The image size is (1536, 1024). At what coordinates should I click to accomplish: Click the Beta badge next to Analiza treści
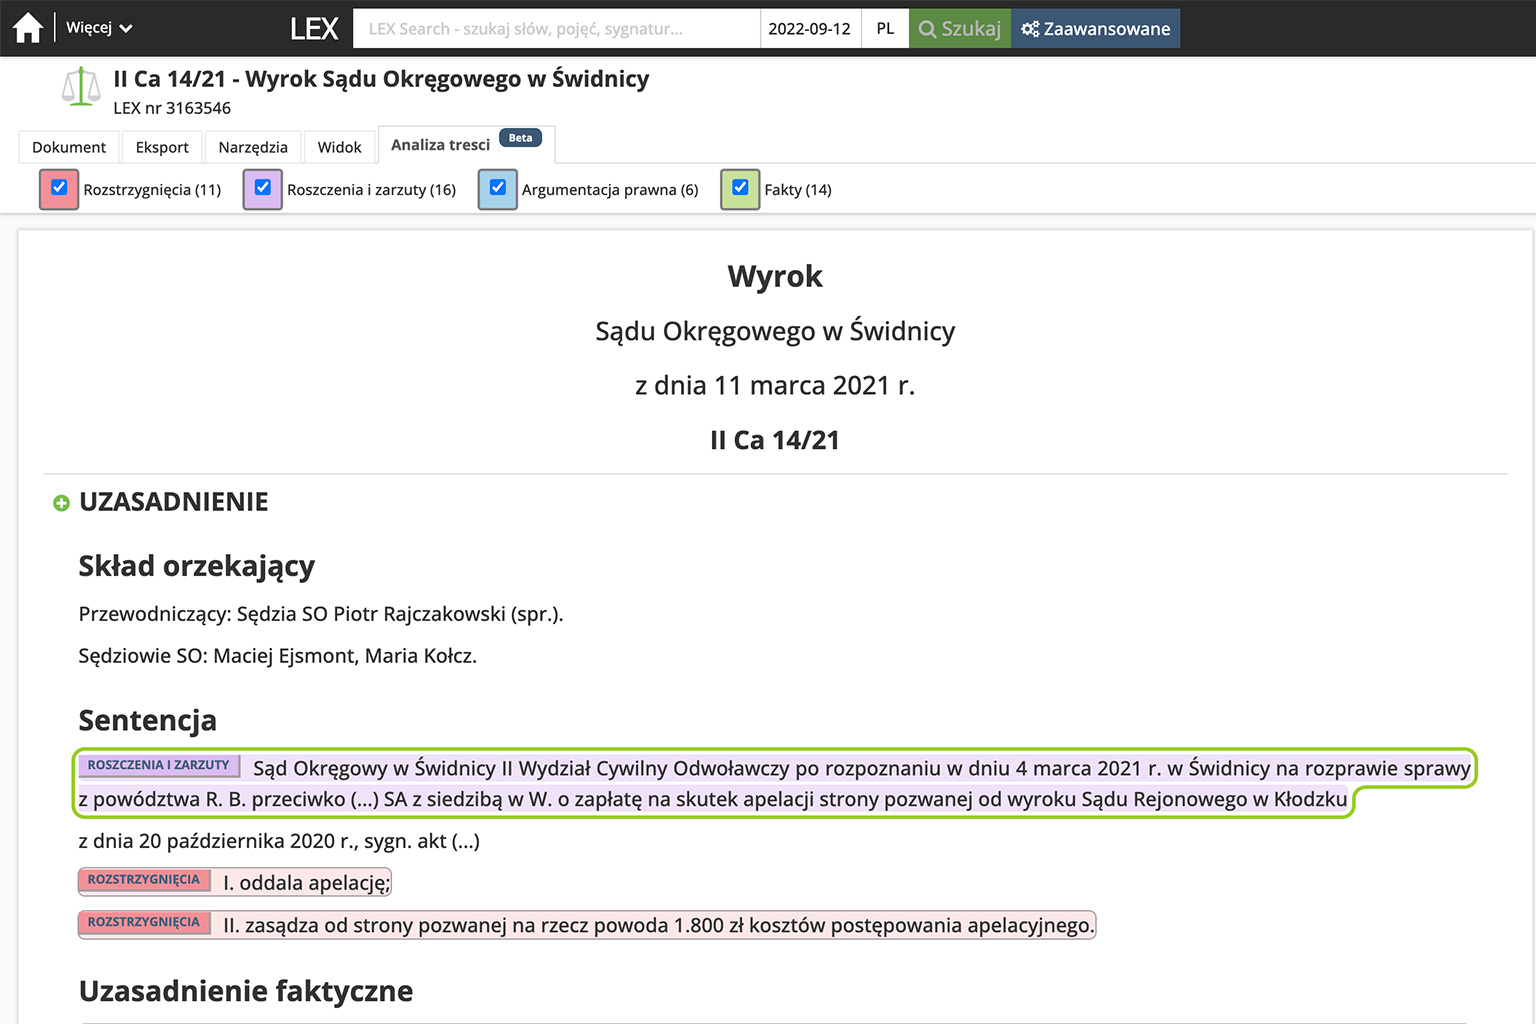[520, 138]
